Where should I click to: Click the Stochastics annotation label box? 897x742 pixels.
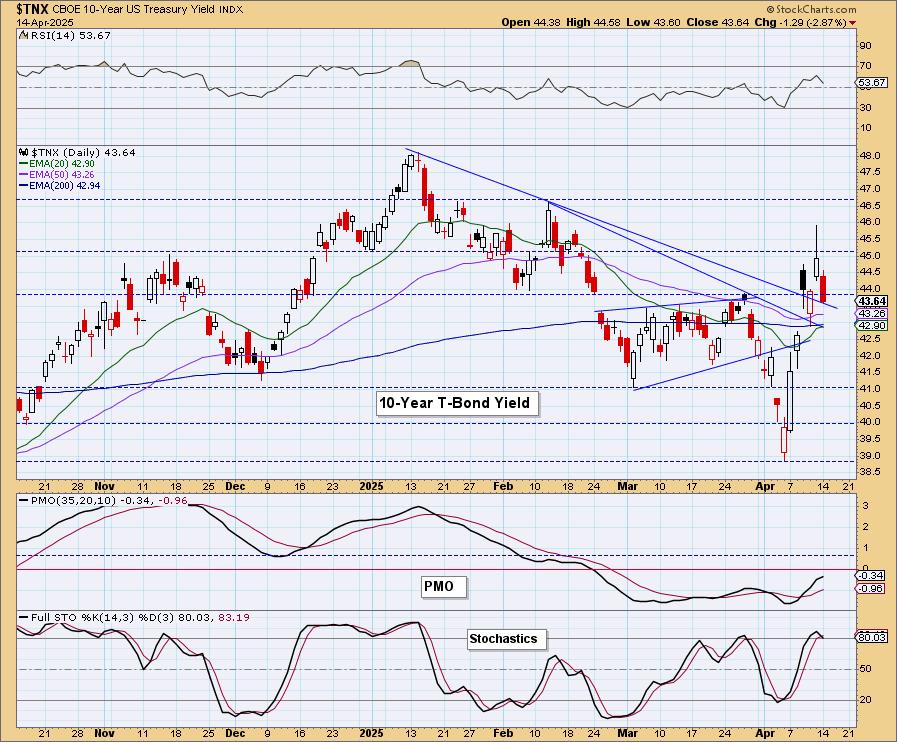click(507, 638)
